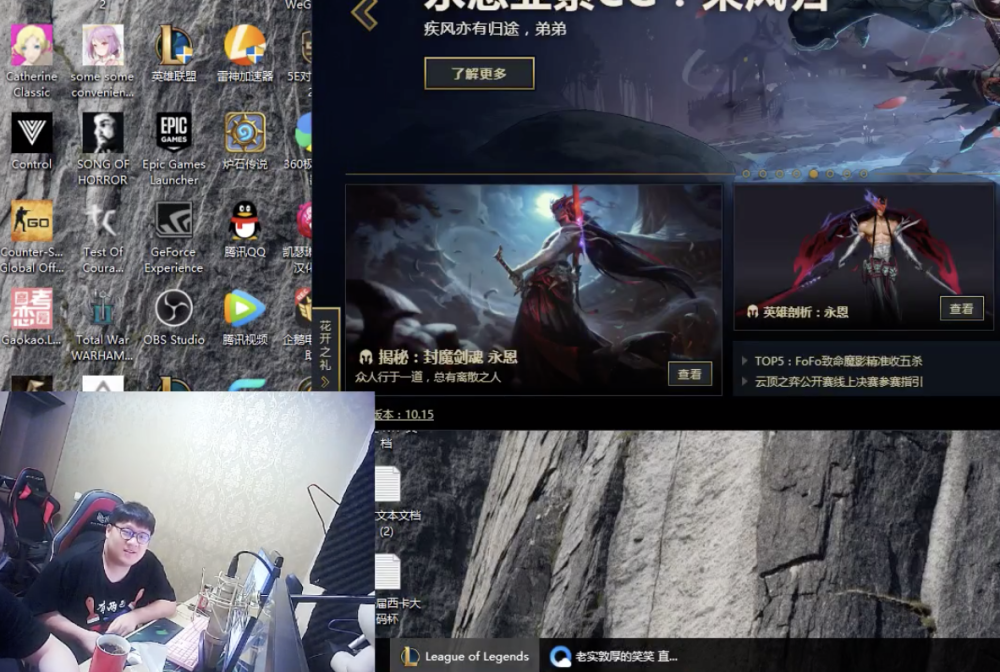
Task: Select the second banner carousel dot
Action: 763,173
